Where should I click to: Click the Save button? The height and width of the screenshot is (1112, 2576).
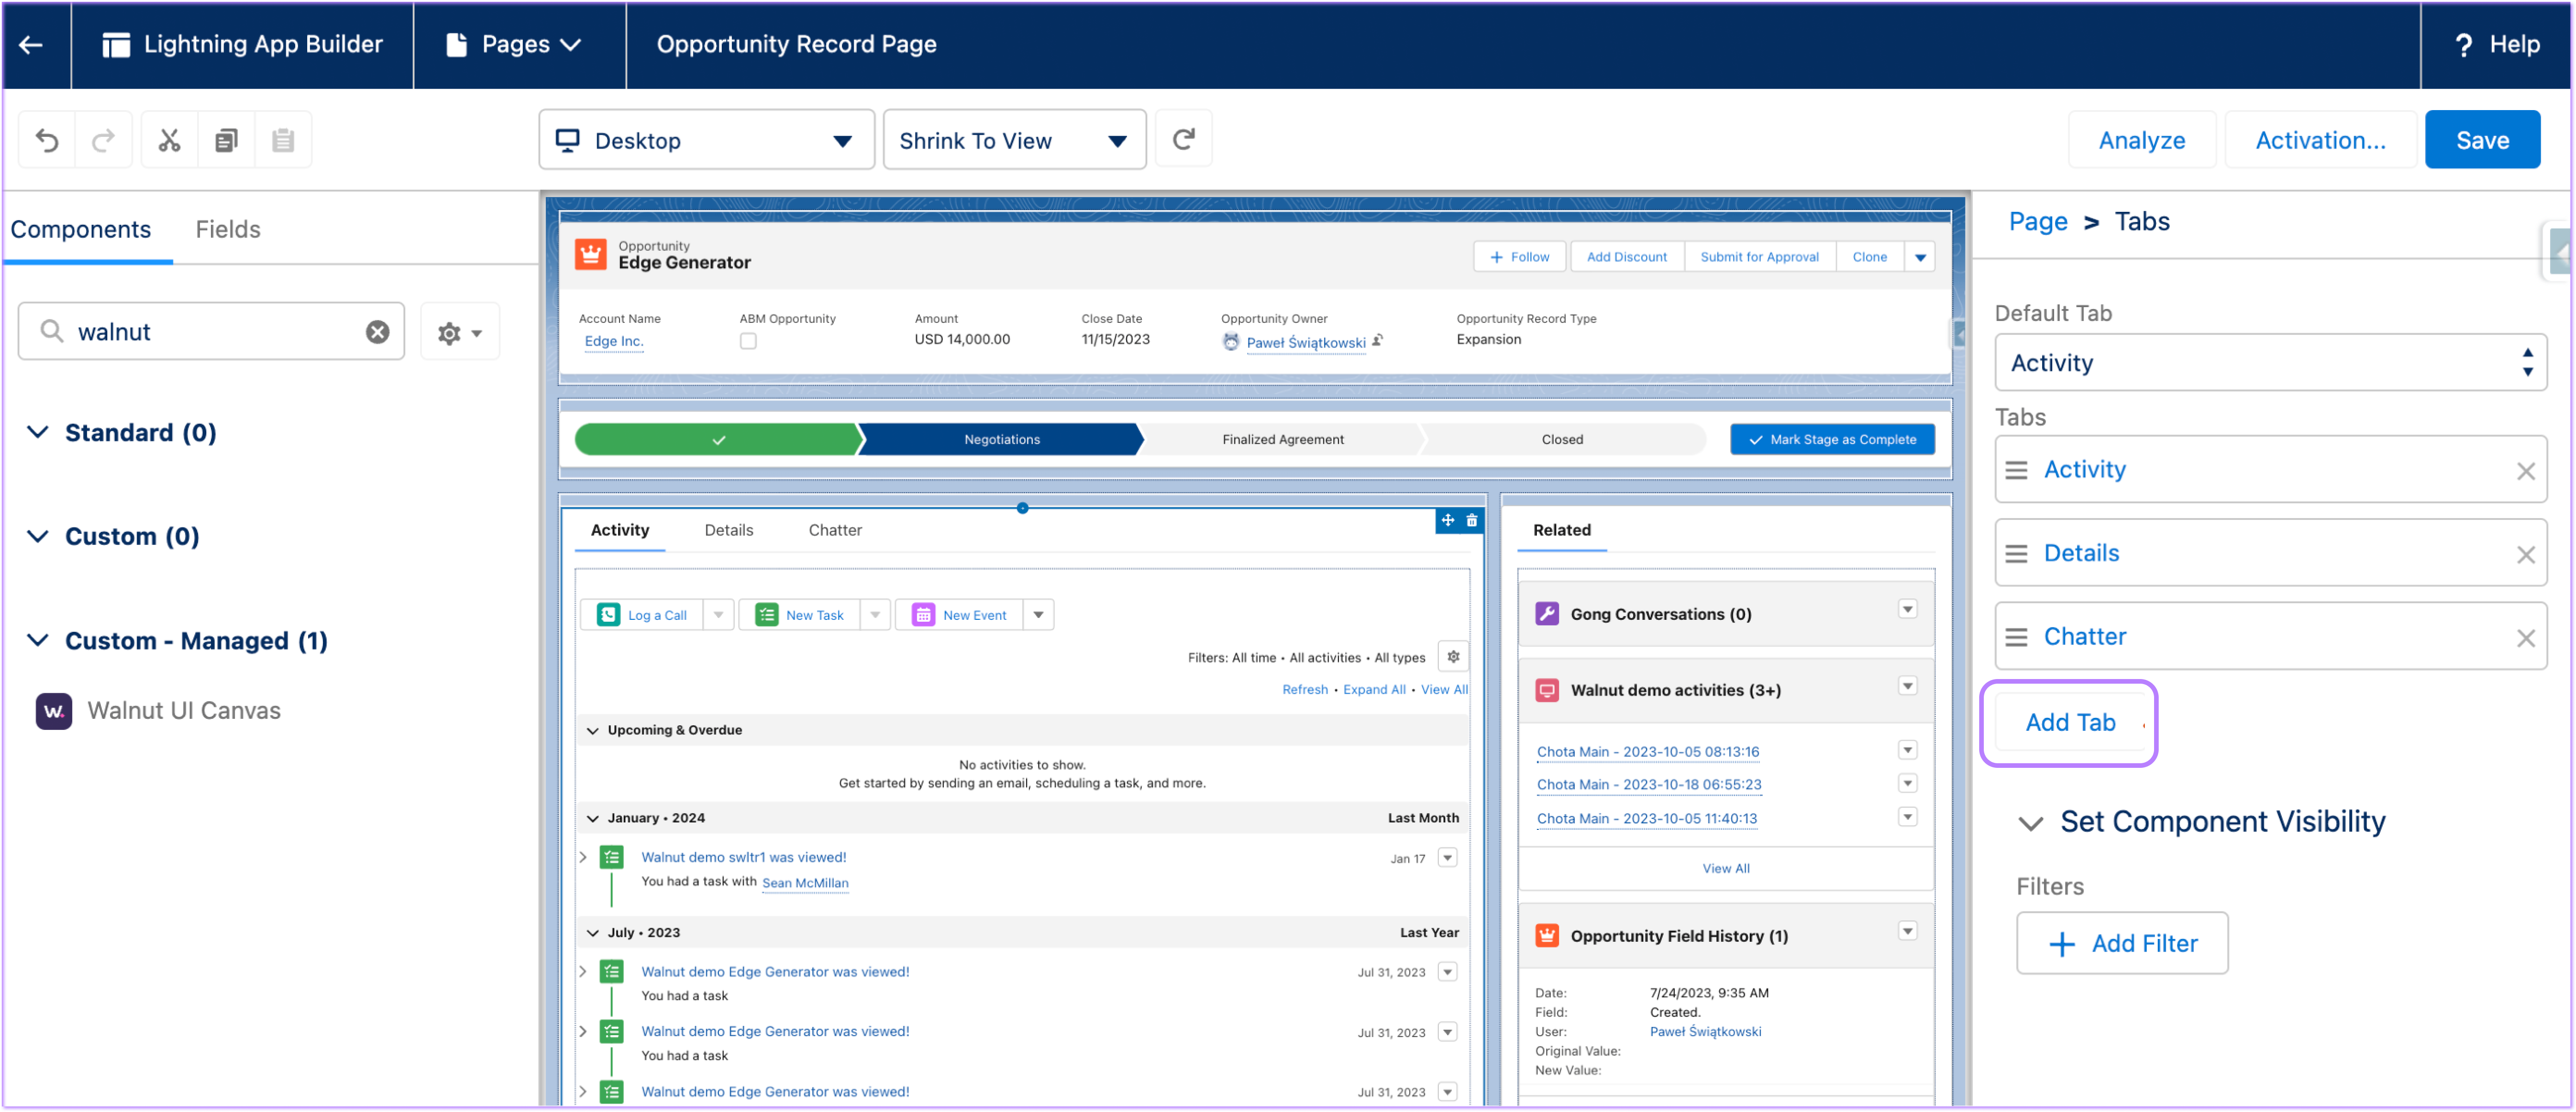point(2481,140)
